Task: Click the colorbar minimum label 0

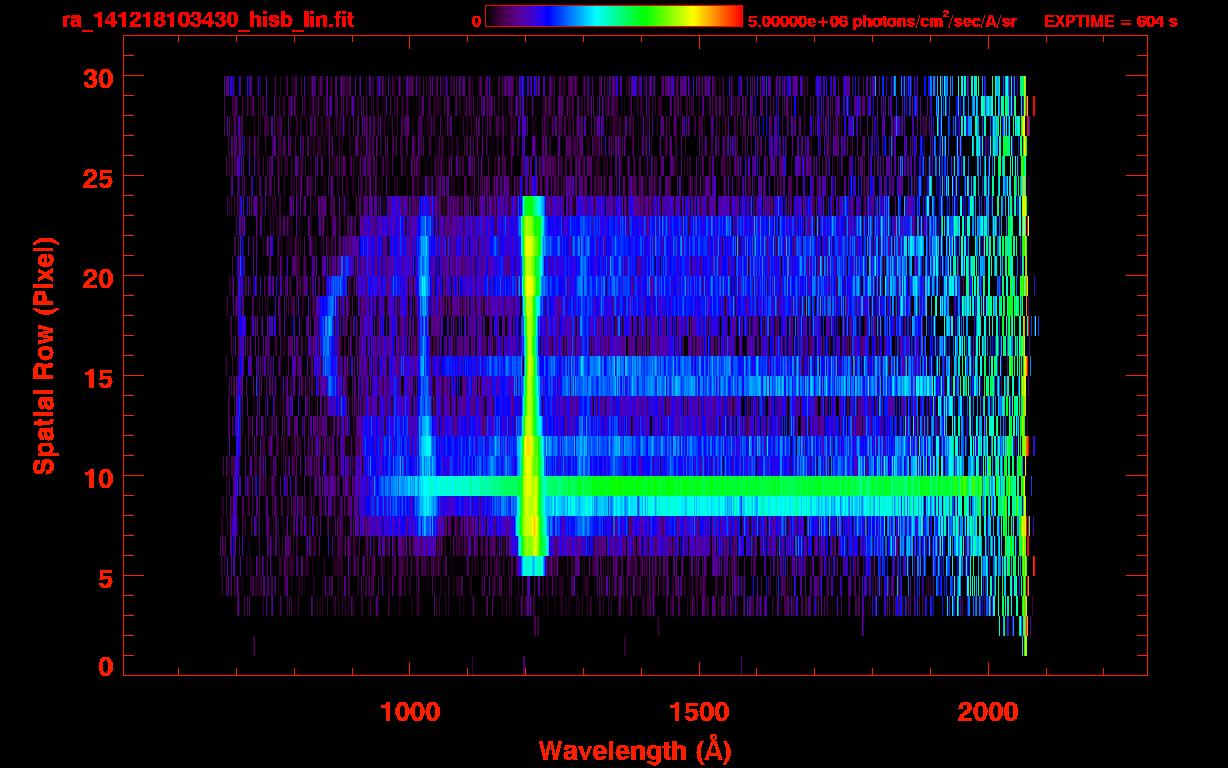Action: [477, 21]
